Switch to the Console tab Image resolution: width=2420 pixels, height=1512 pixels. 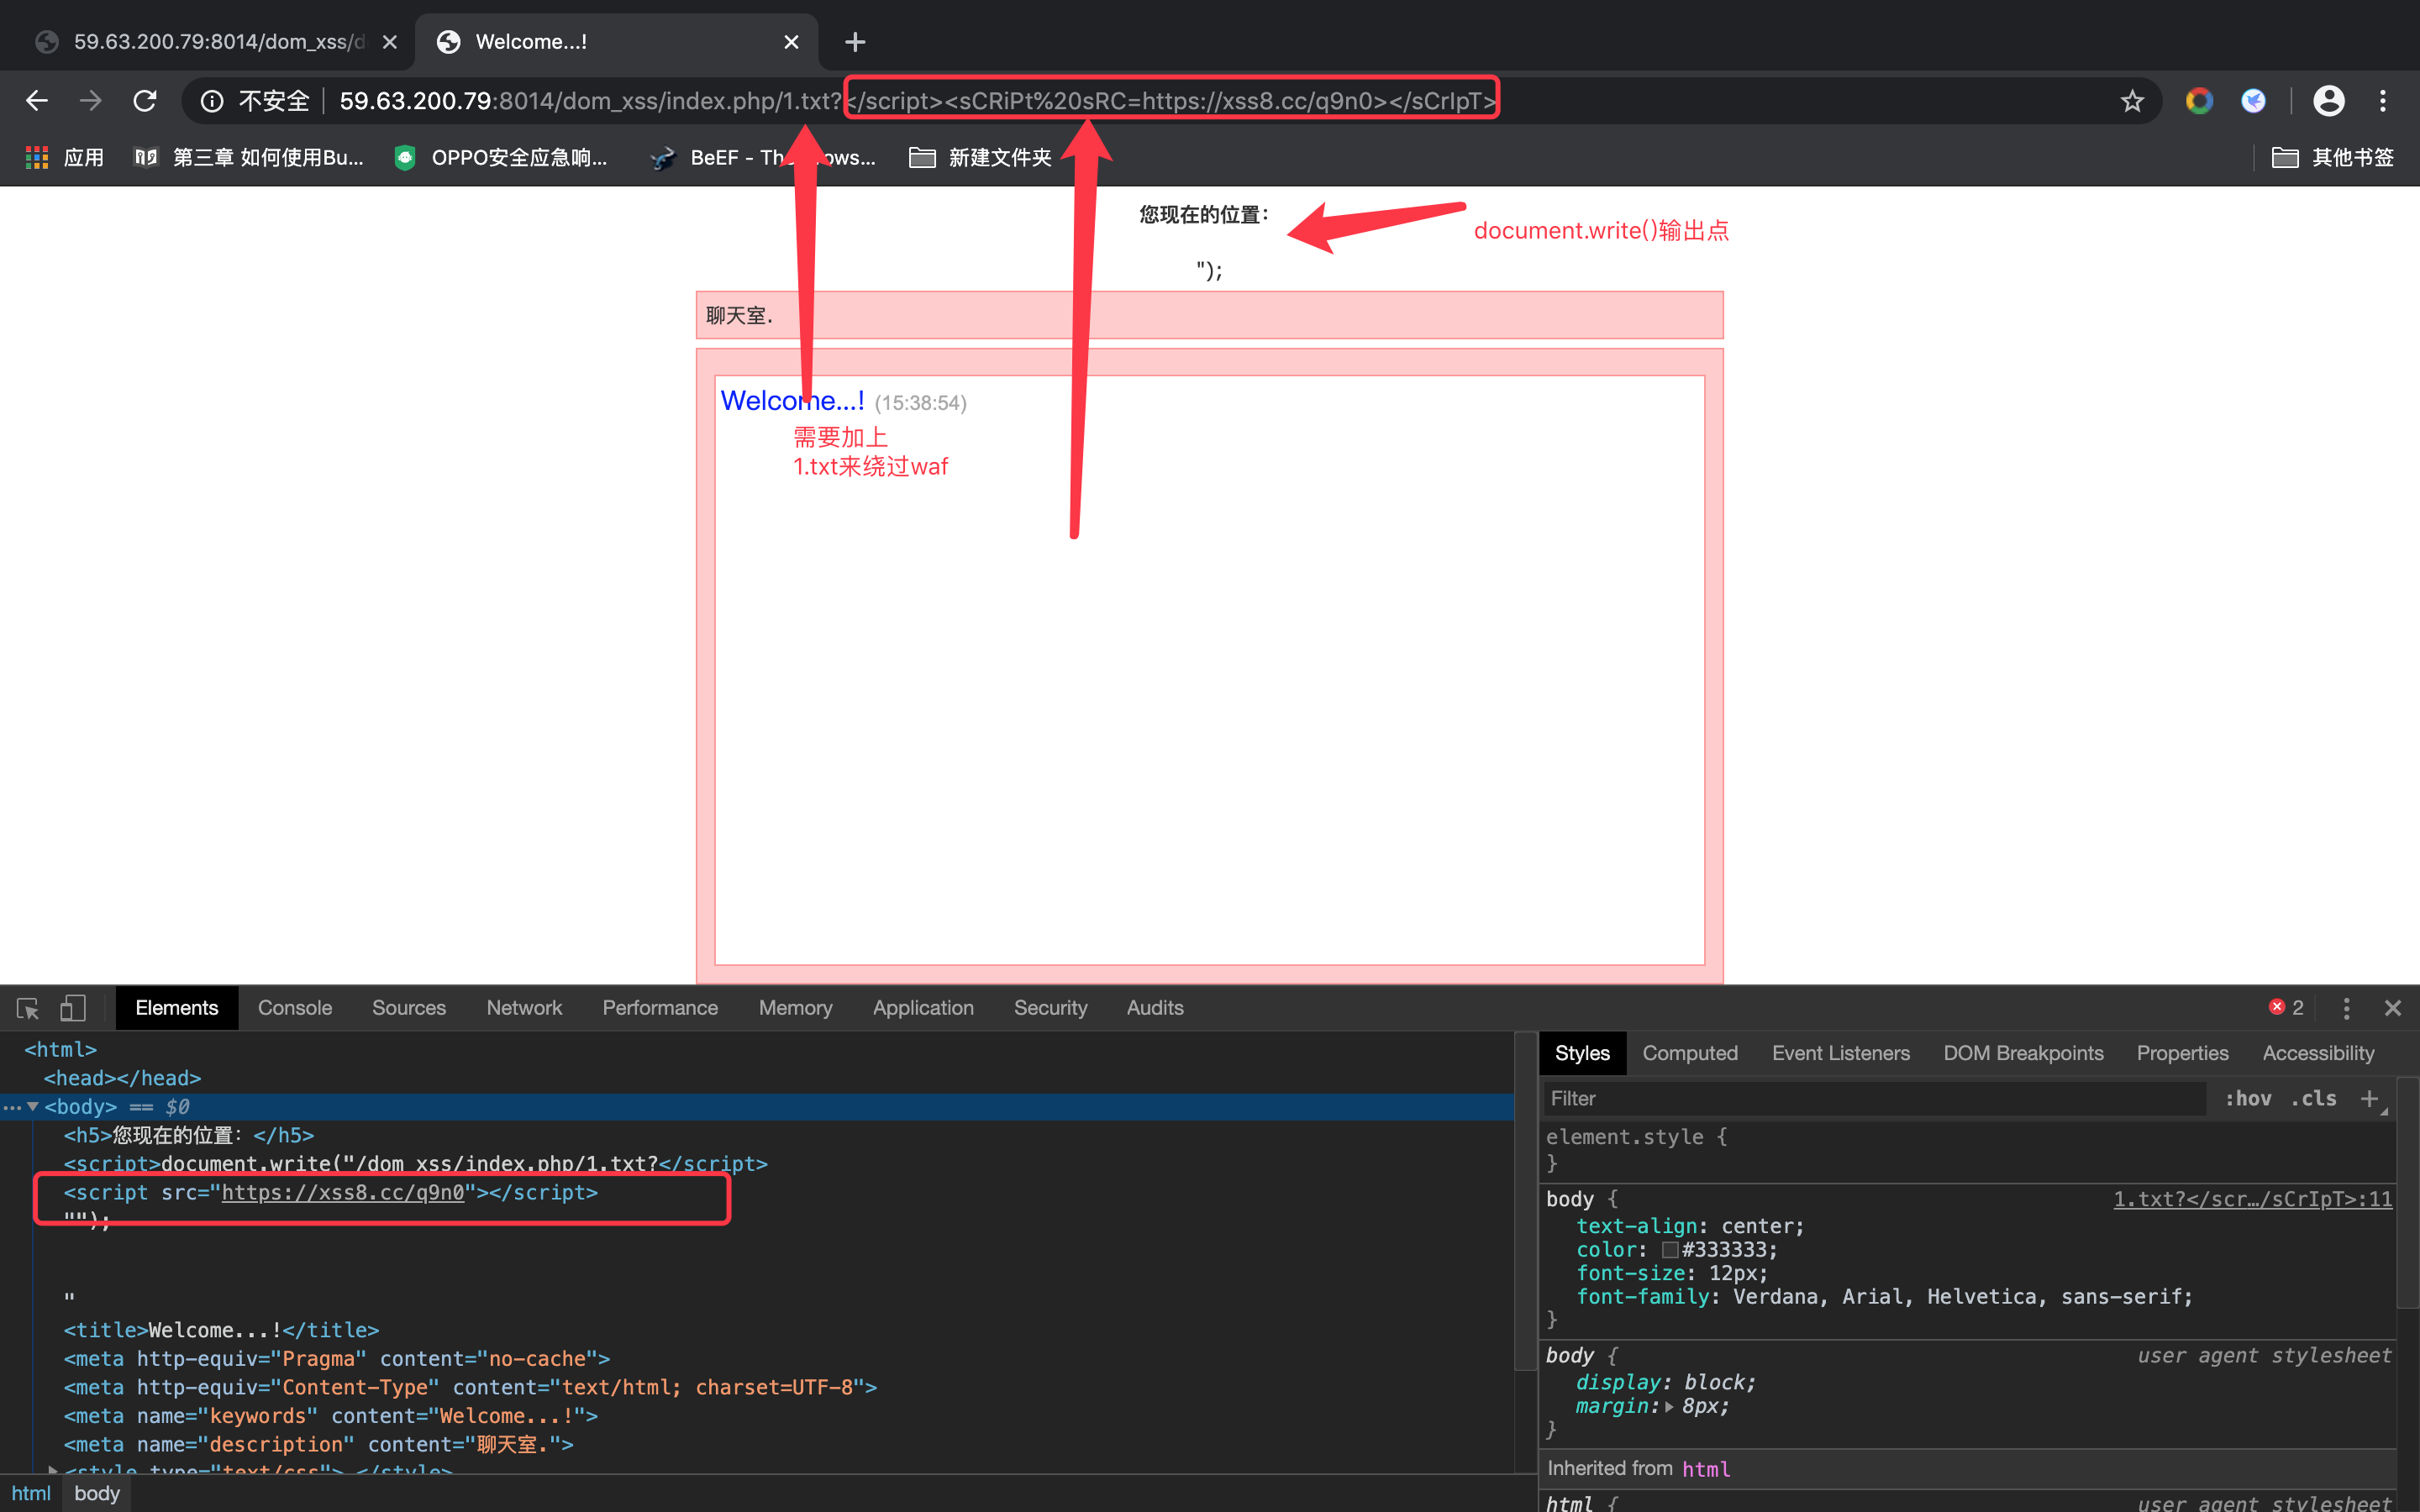tap(294, 1008)
